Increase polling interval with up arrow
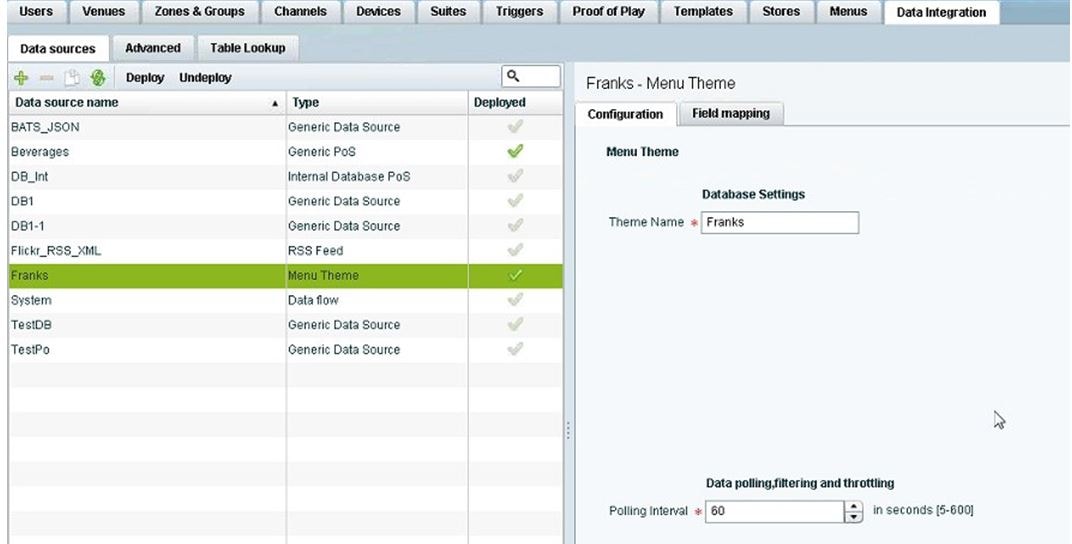 pos(854,506)
